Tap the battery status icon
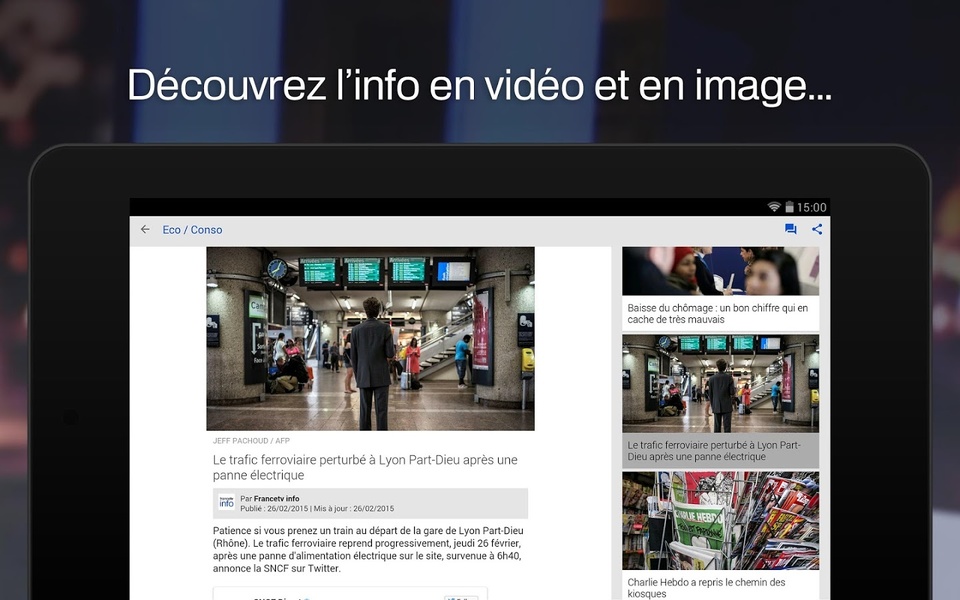Screen dimensions: 960x600 click(x=789, y=207)
